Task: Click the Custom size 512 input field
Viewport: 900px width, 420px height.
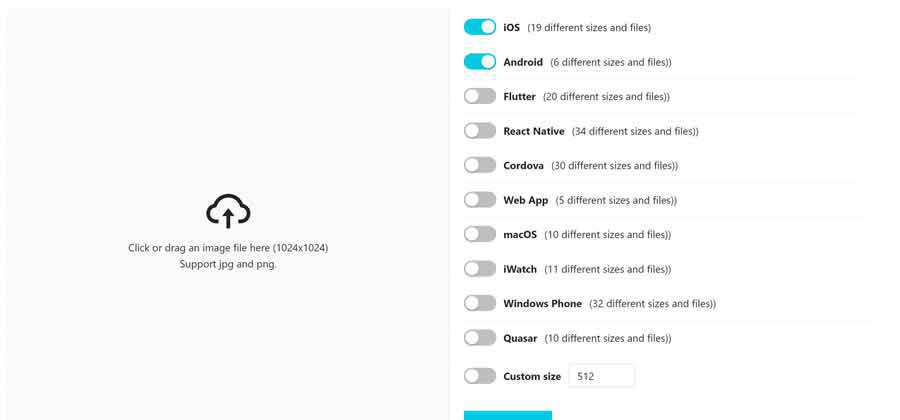Action: pos(601,376)
